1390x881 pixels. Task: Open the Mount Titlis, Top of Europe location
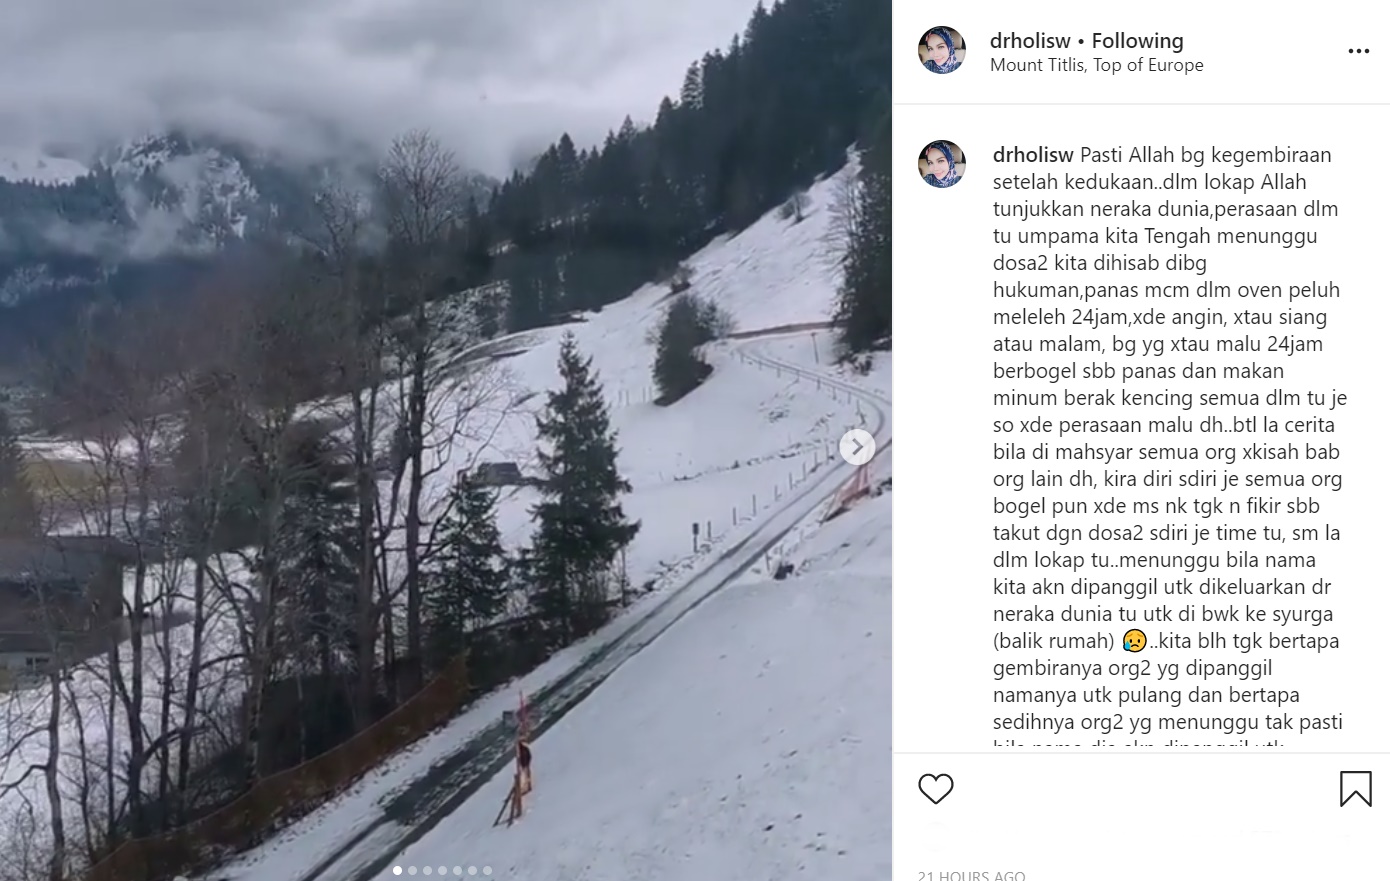[1096, 65]
